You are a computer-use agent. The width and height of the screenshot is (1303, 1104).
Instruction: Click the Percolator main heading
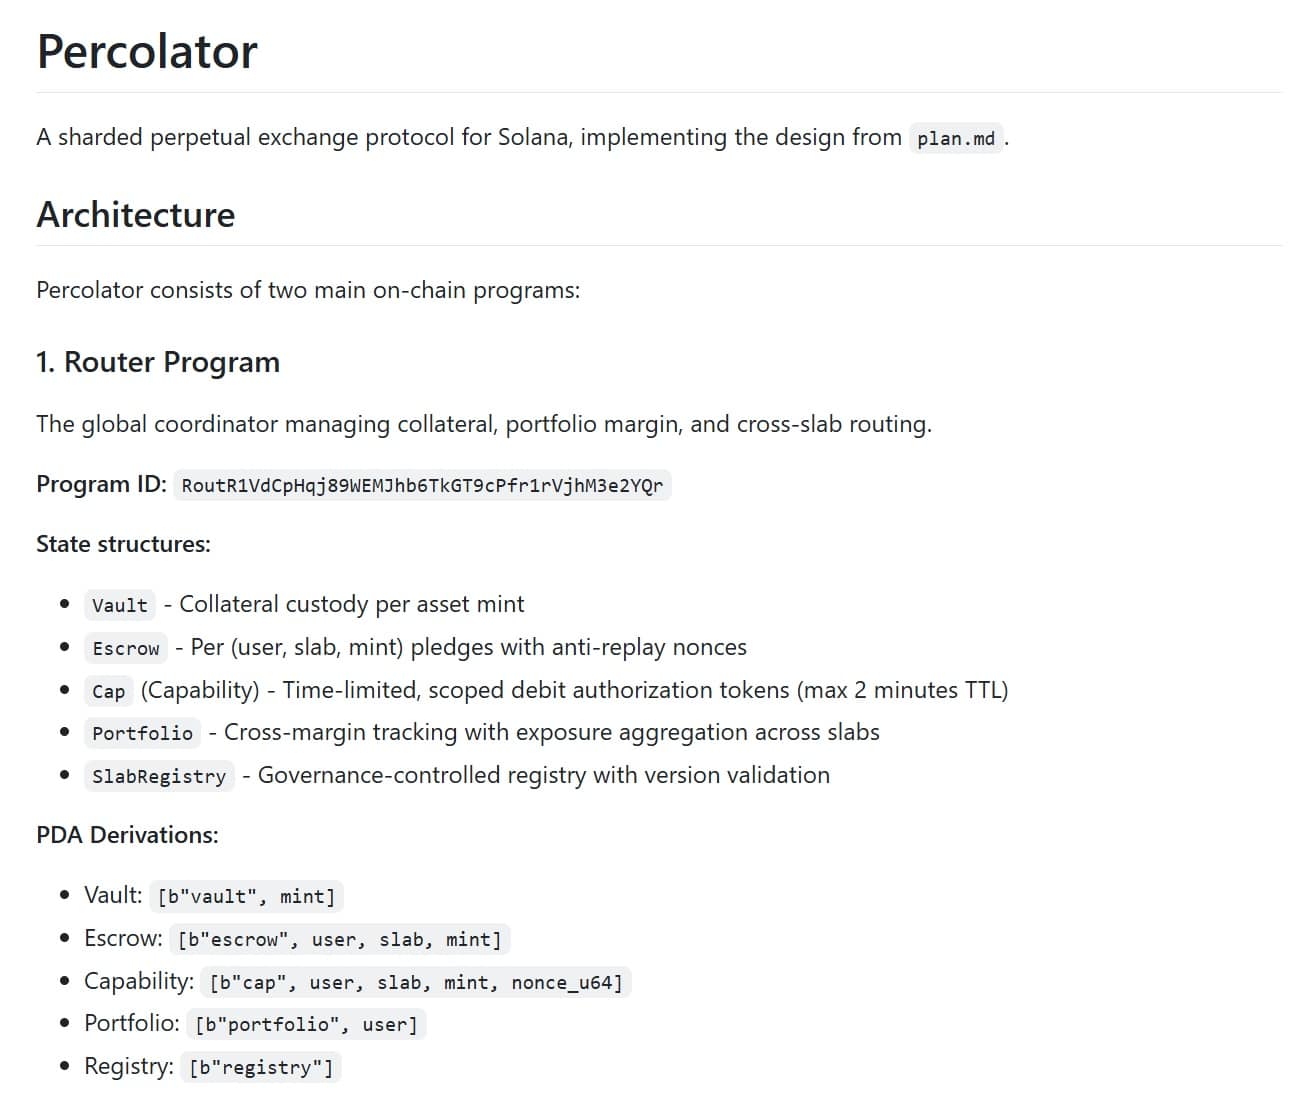[147, 52]
